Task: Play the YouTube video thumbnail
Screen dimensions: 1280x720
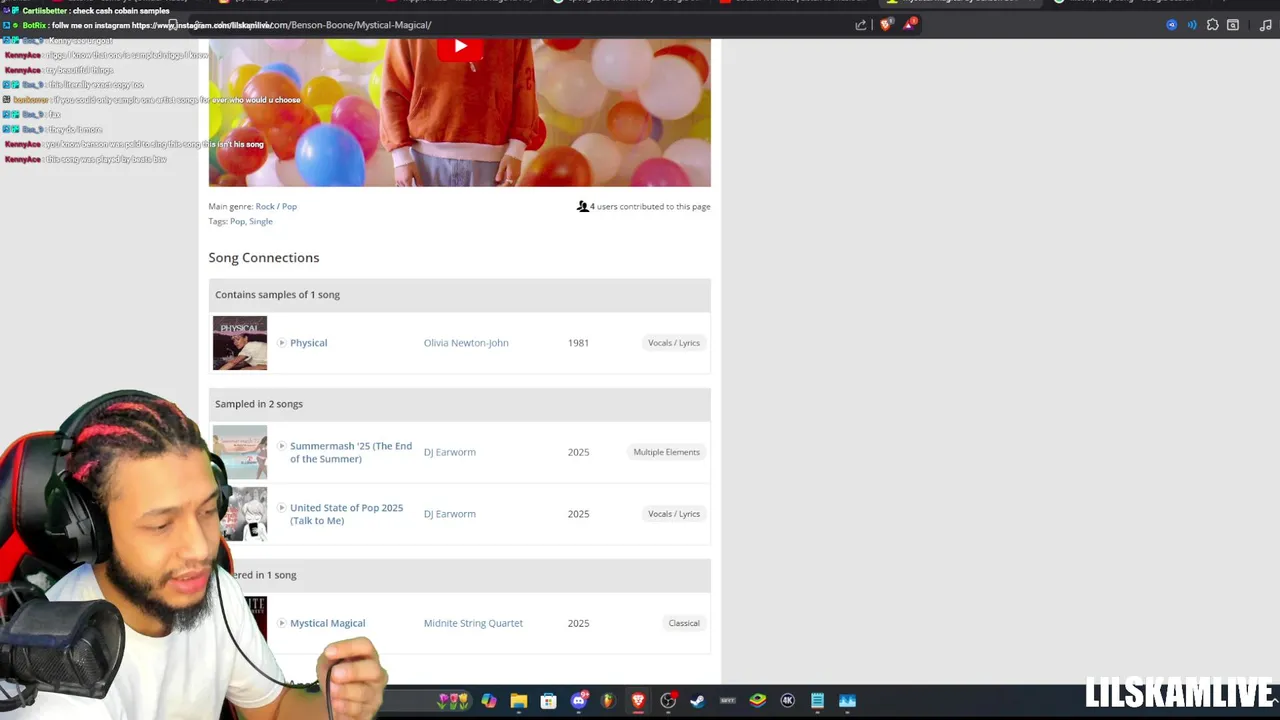Action: click(460, 46)
